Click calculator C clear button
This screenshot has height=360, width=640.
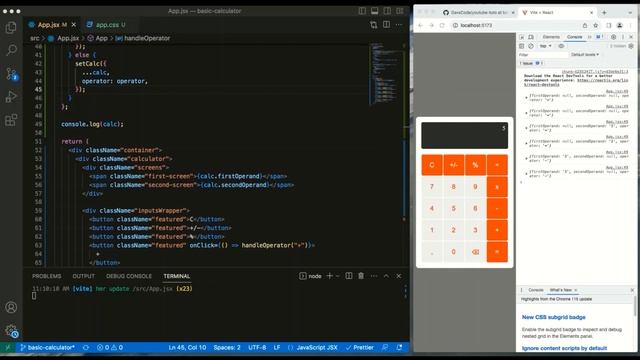(432, 165)
